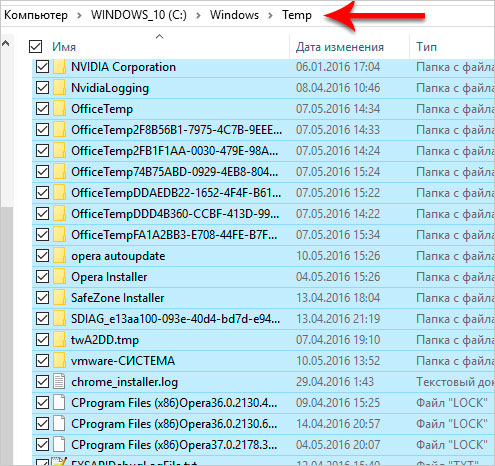This screenshot has width=495, height=466.
Task: Click the chrome_installer.log text file icon
Action: [59, 382]
